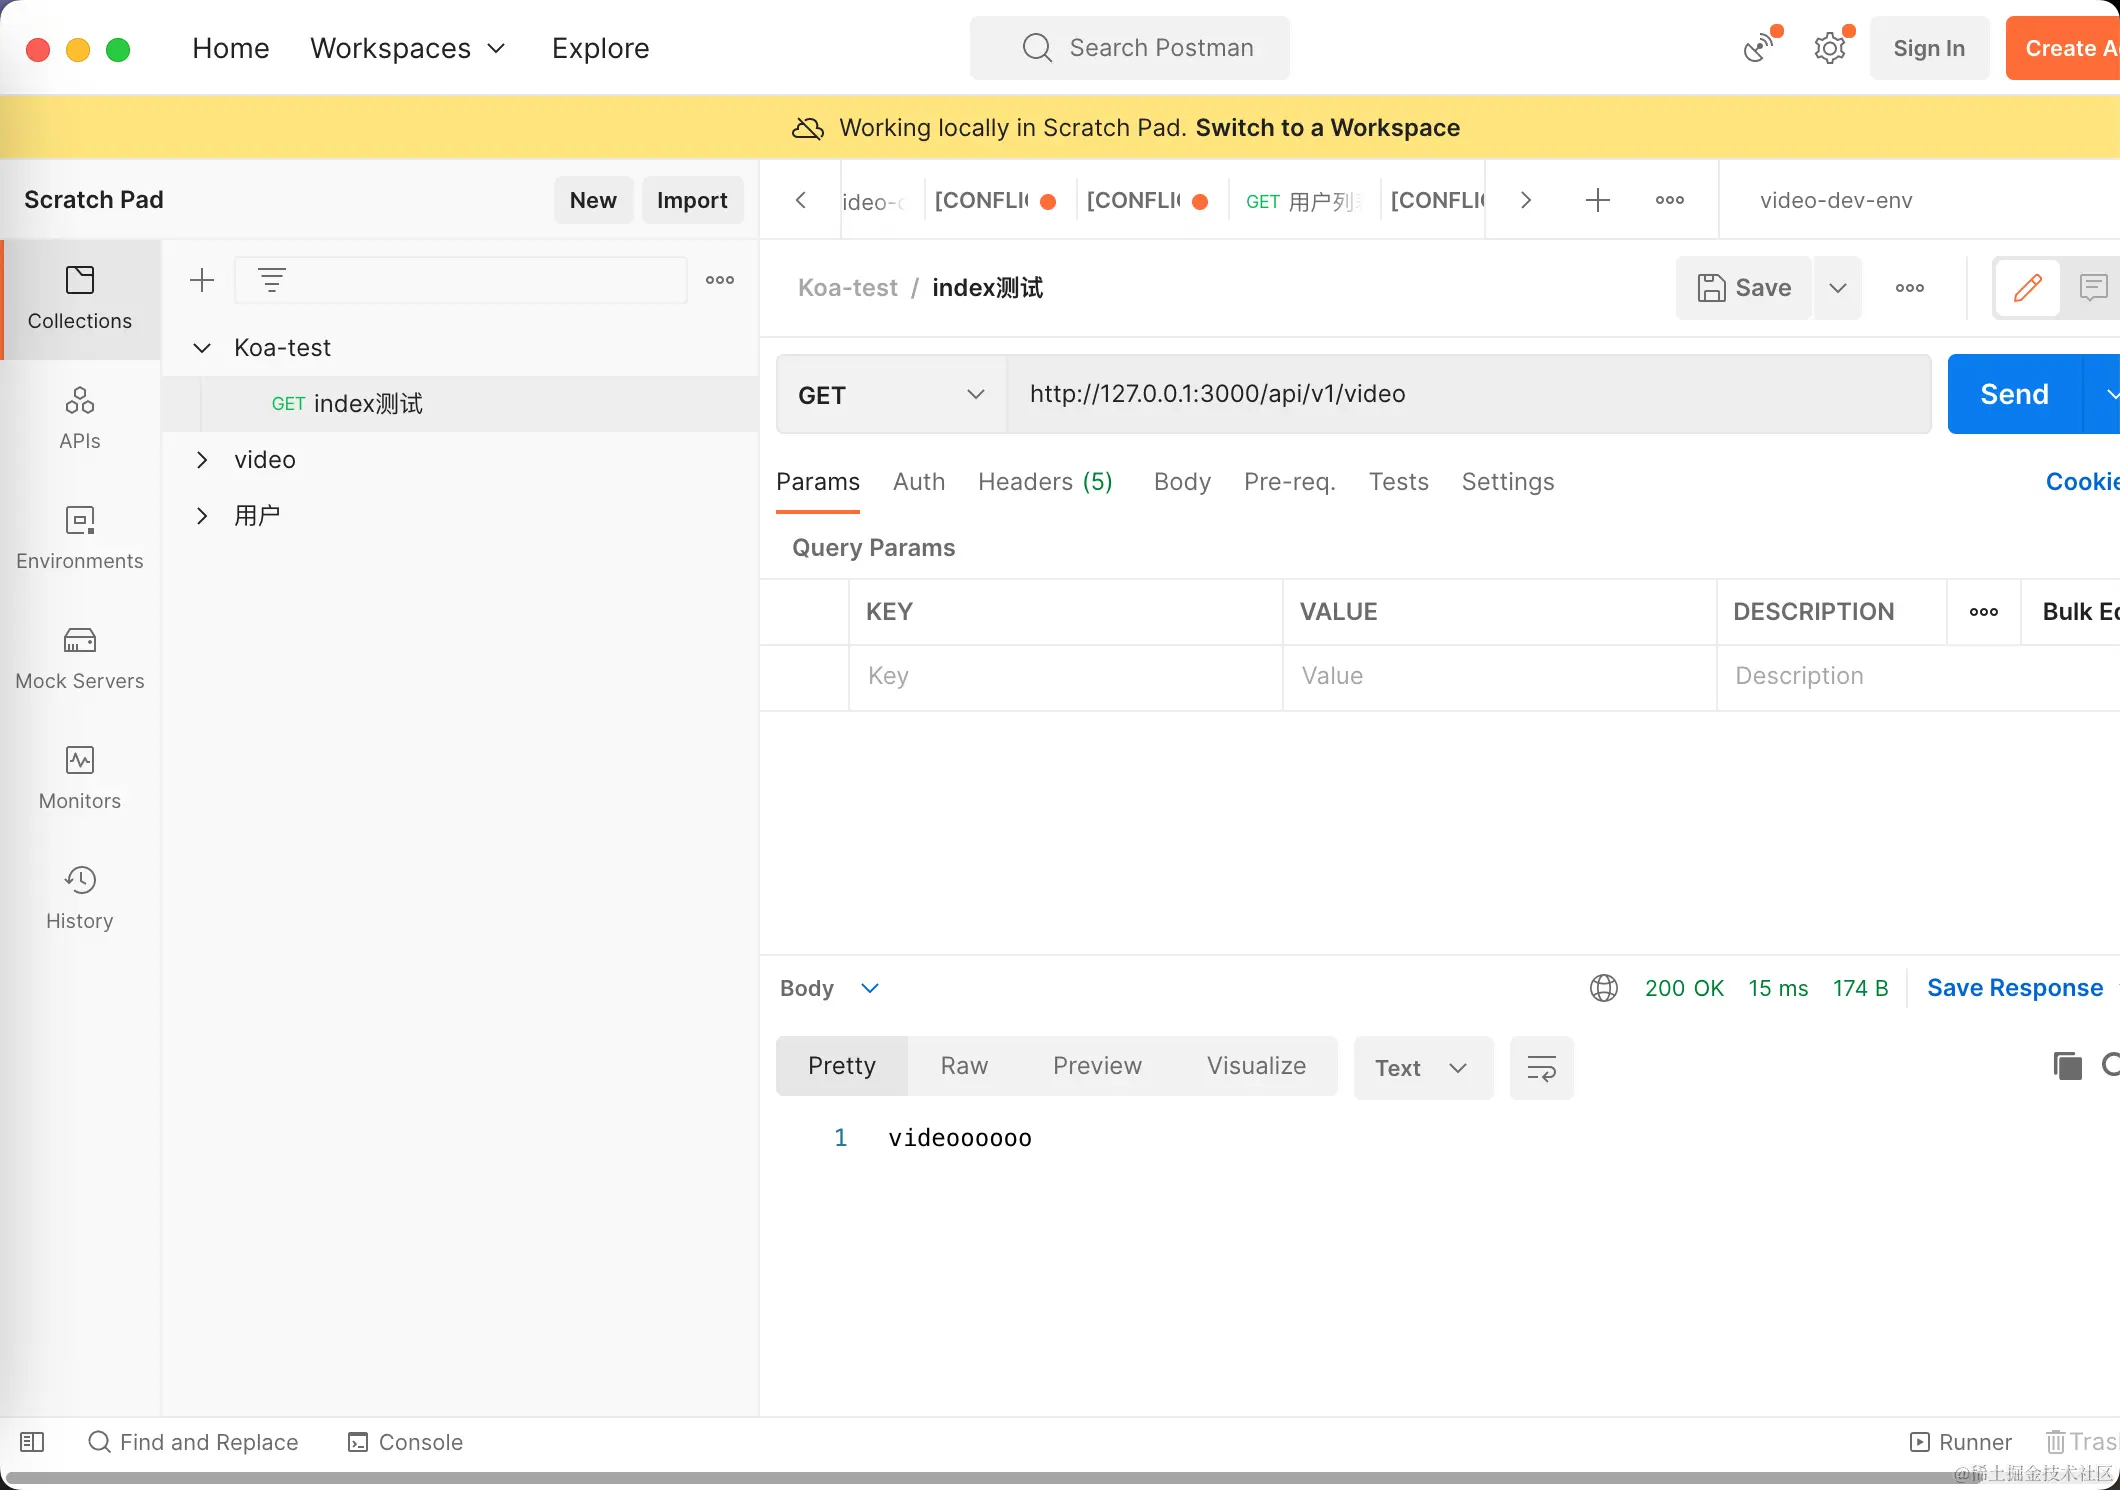This screenshot has height=1490, width=2120.
Task: Click the Import button
Action: point(691,200)
